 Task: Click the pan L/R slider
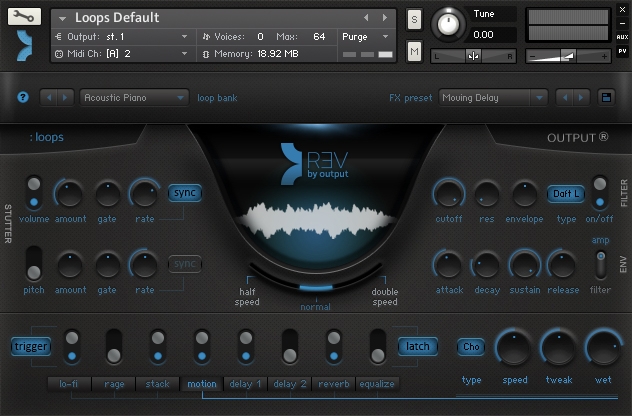pos(473,56)
